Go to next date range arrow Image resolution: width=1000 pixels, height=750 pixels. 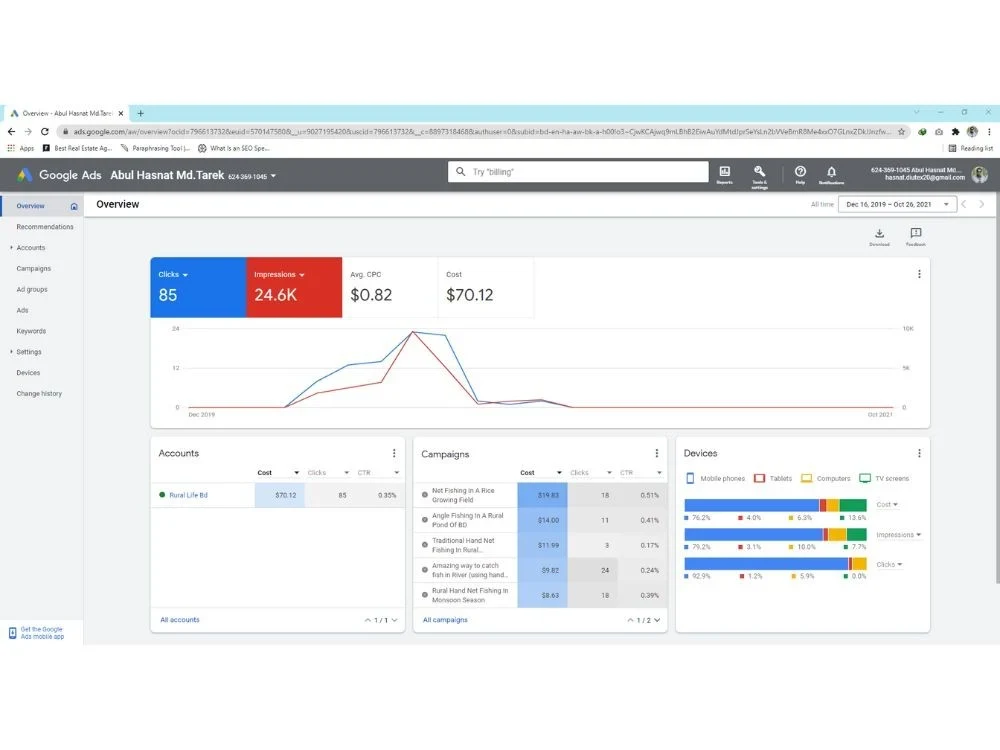982,204
